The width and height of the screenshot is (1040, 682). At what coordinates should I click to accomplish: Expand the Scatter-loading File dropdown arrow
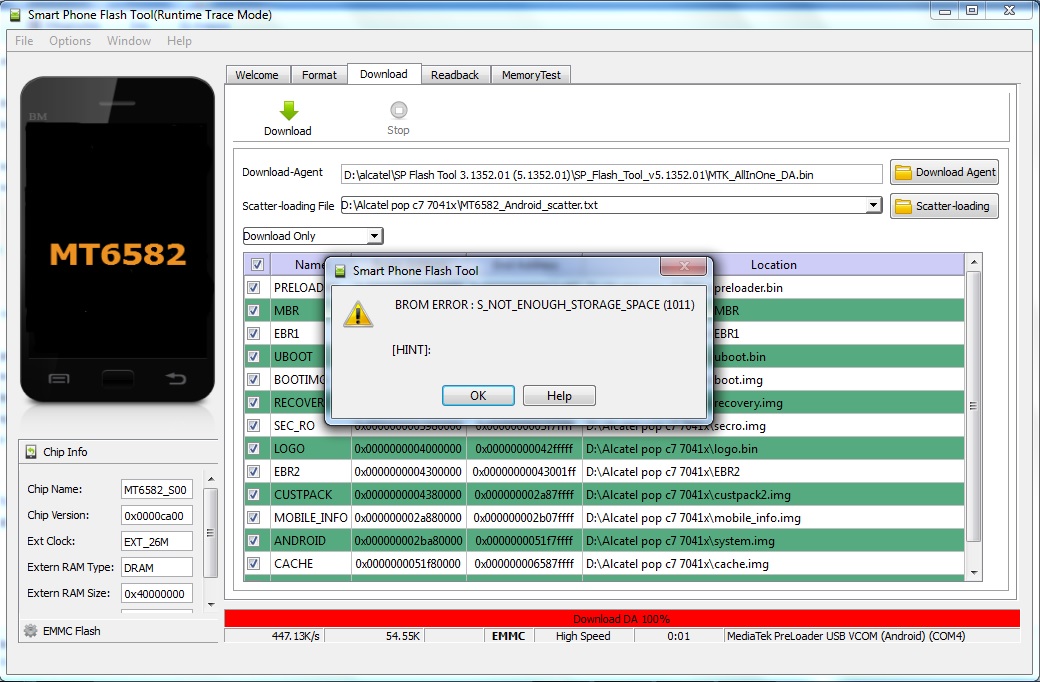coord(874,205)
